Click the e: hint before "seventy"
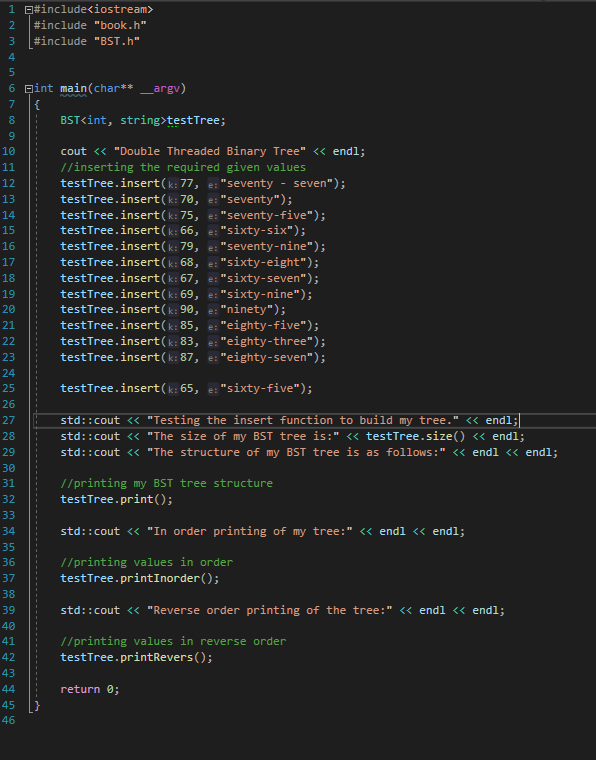Viewport: 596px width, 760px height. pos(213,200)
